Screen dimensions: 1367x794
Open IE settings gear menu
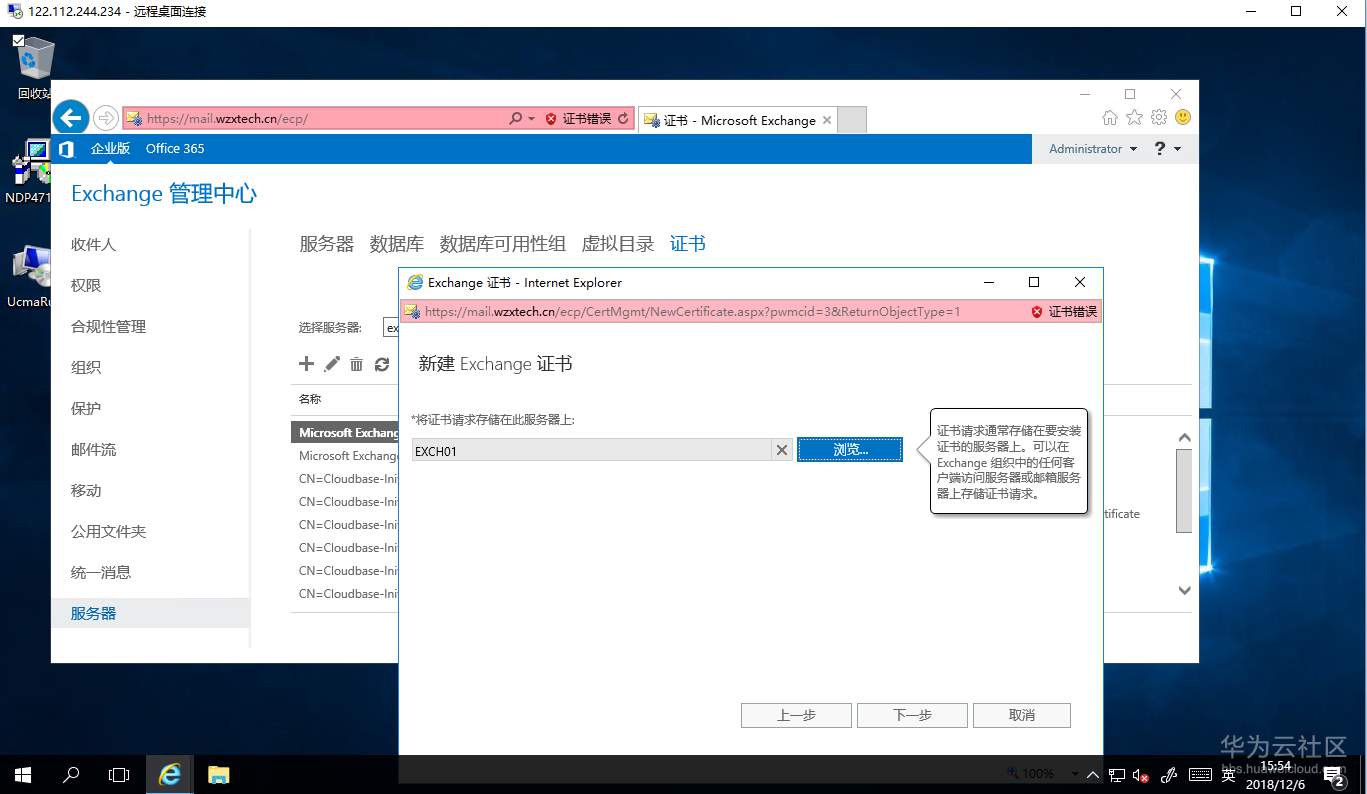[x=1158, y=117]
